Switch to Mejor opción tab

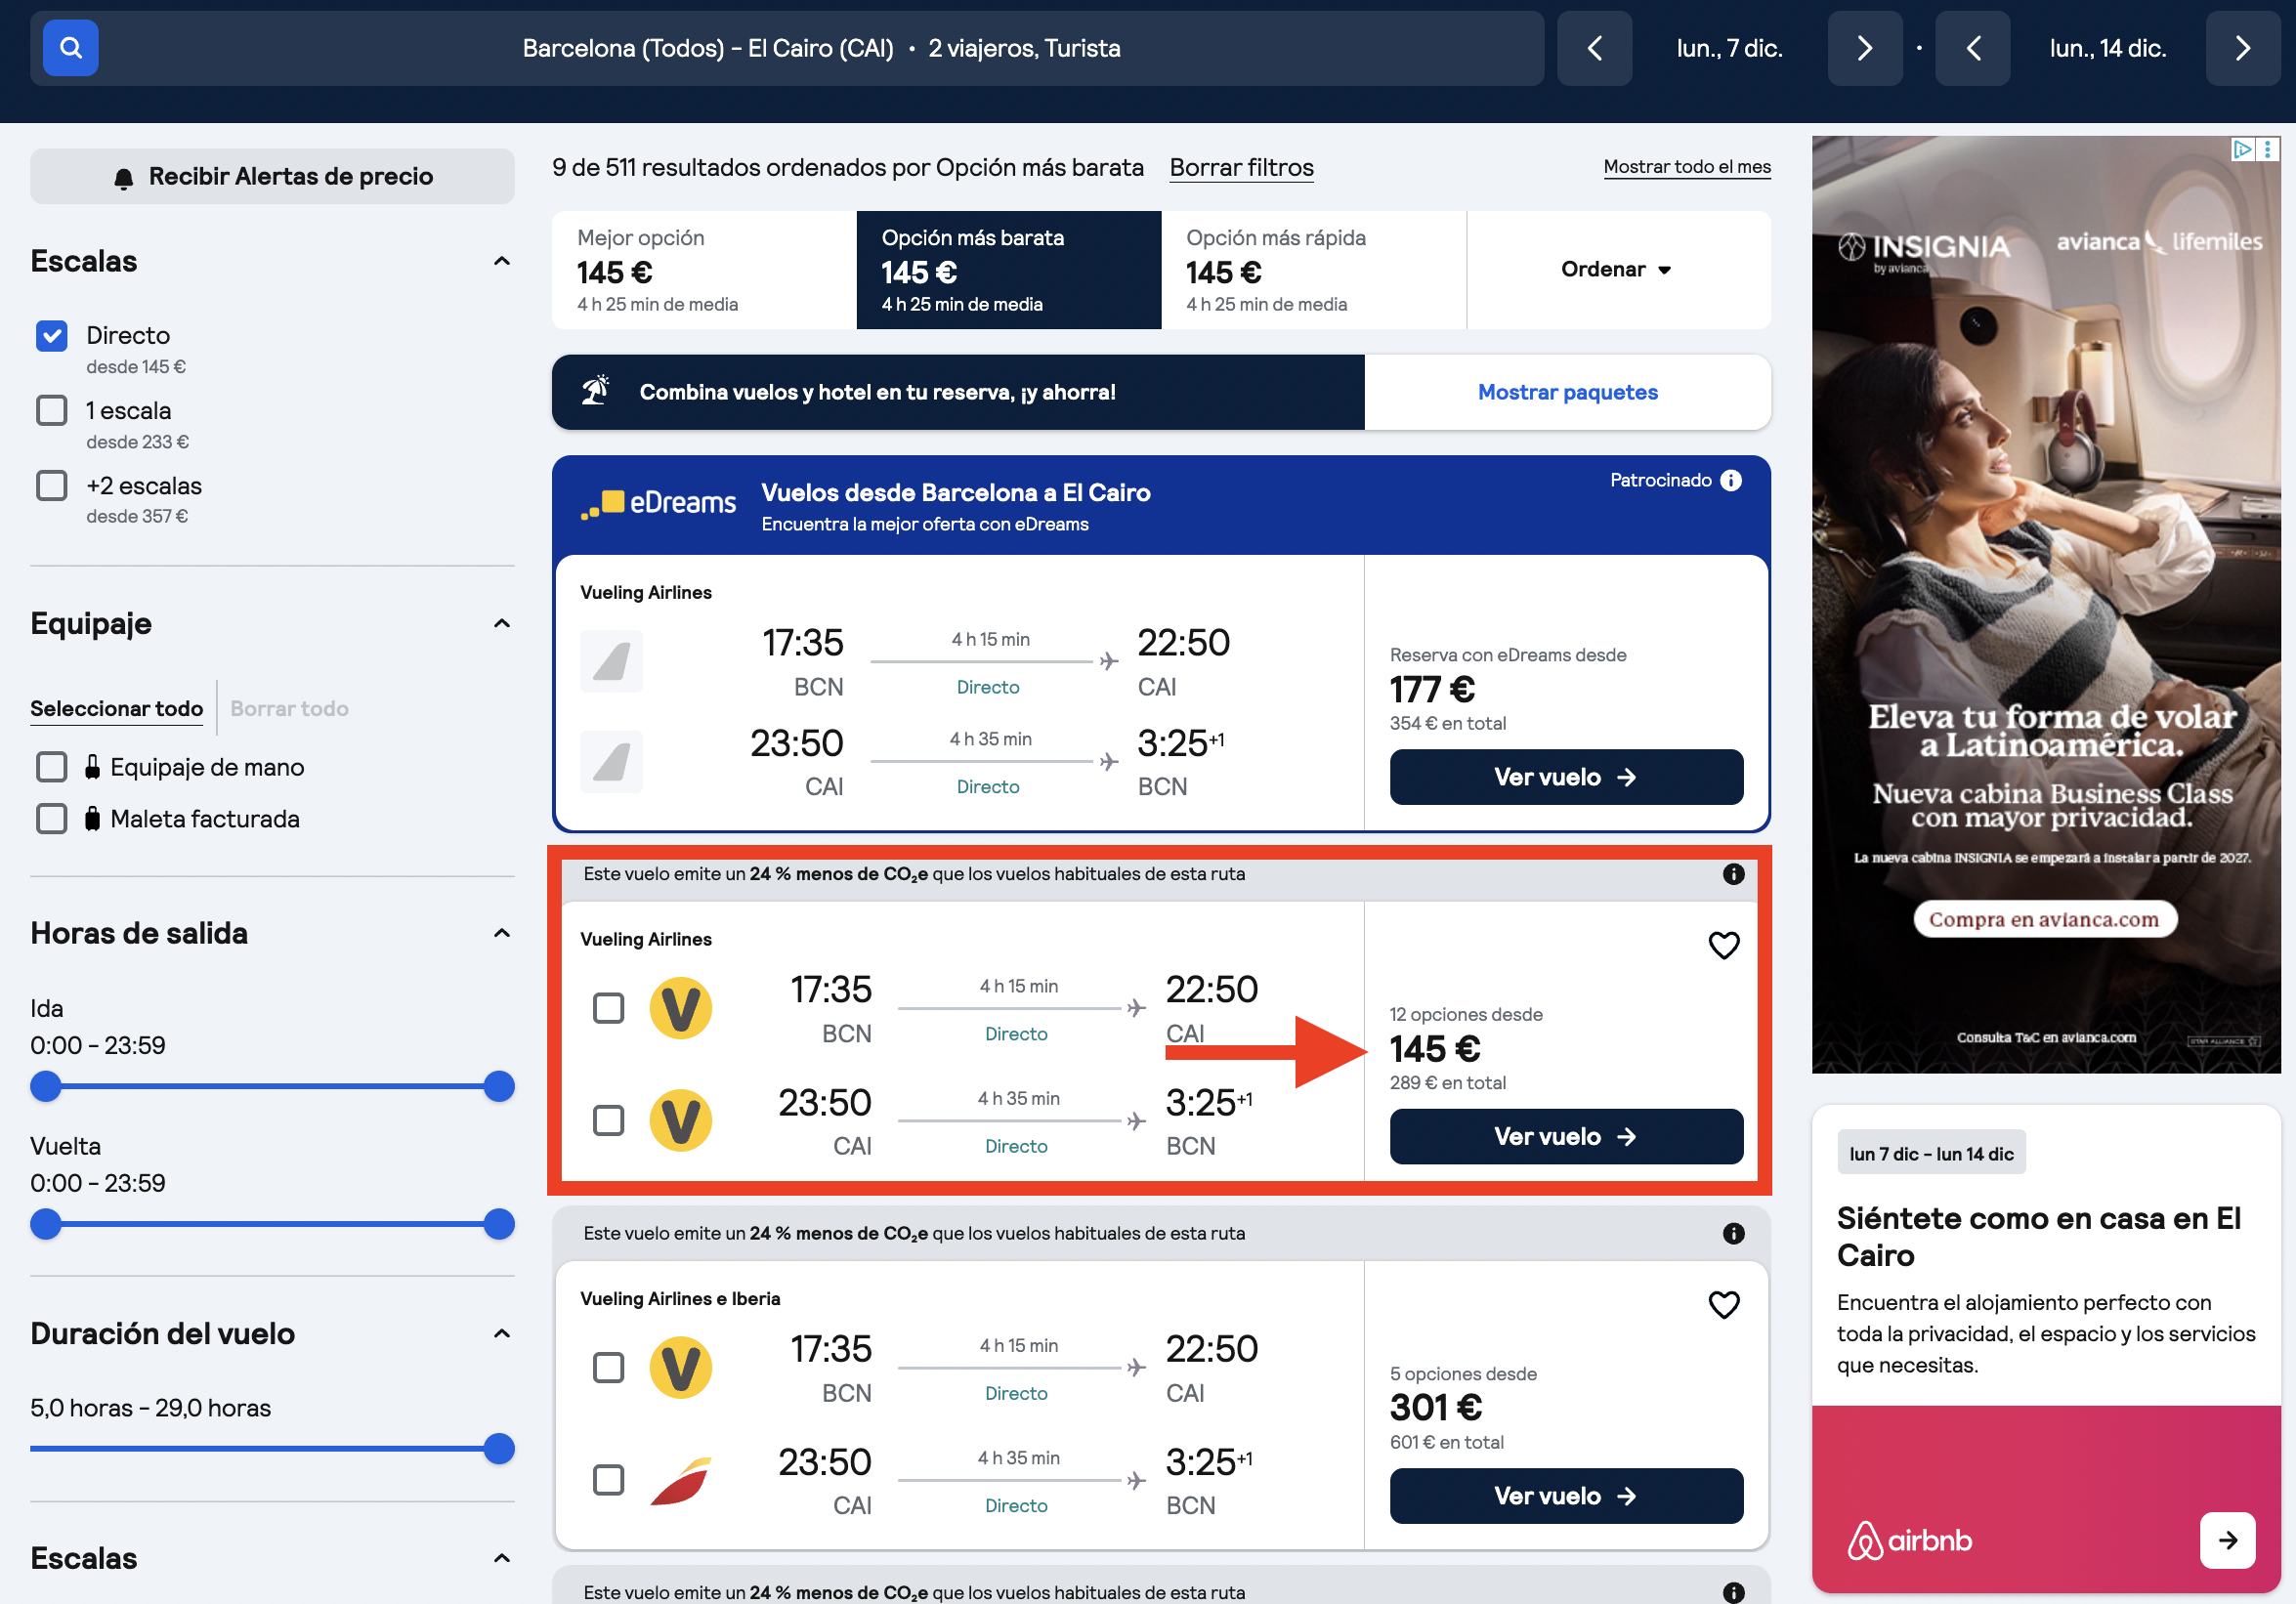click(x=704, y=270)
